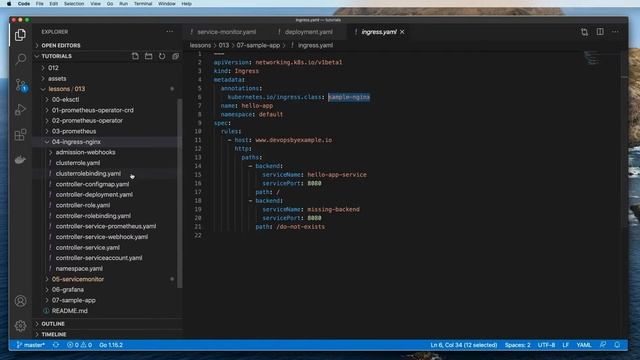Open controller-configmap.yaml file
The image size is (640, 360).
pyautogui.click(x=92, y=184)
